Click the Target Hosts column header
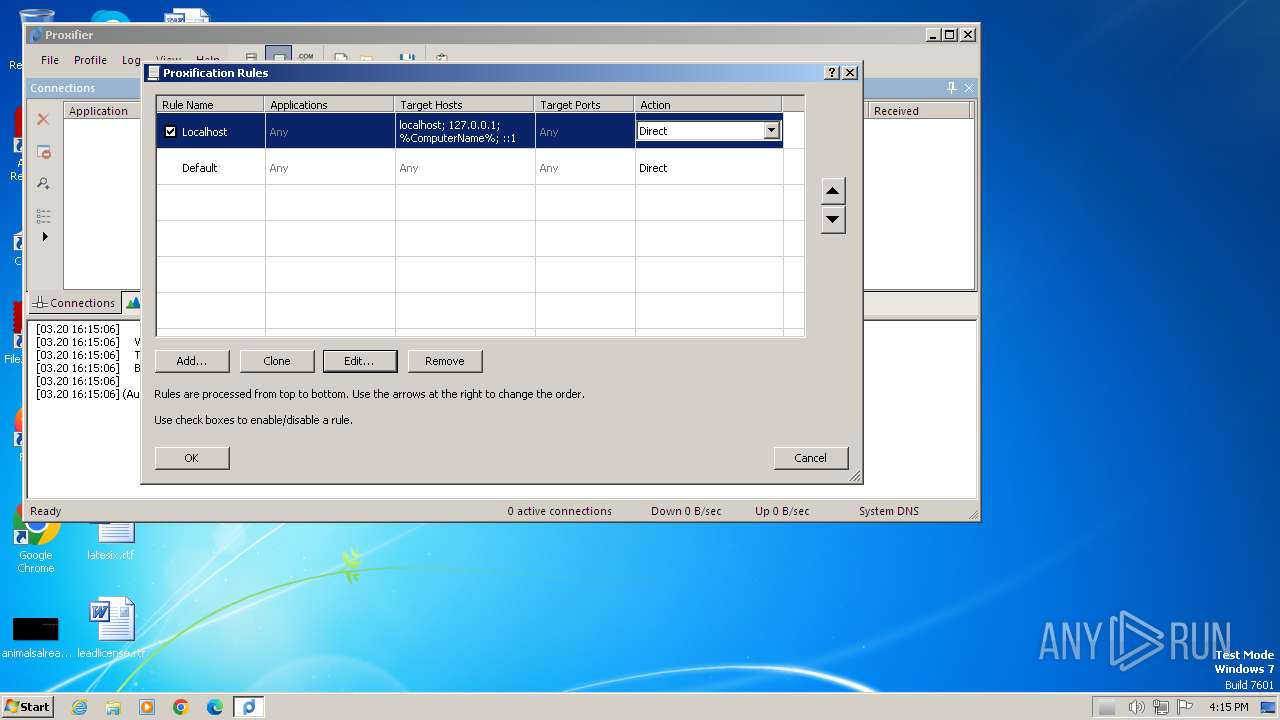 click(x=465, y=104)
